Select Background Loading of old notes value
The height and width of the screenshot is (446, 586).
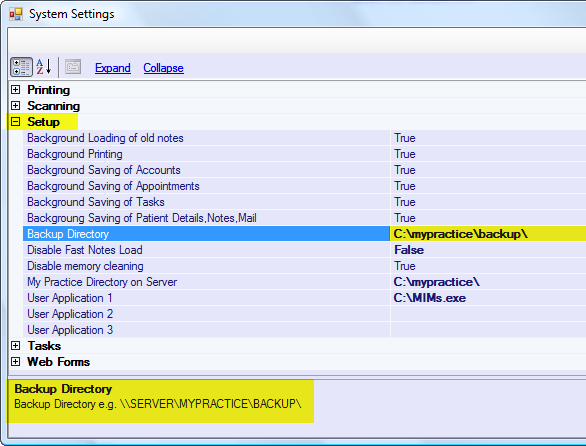488,138
